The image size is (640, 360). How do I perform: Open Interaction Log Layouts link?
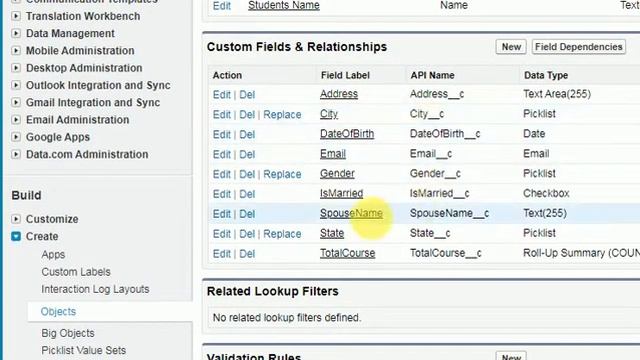(x=95, y=289)
